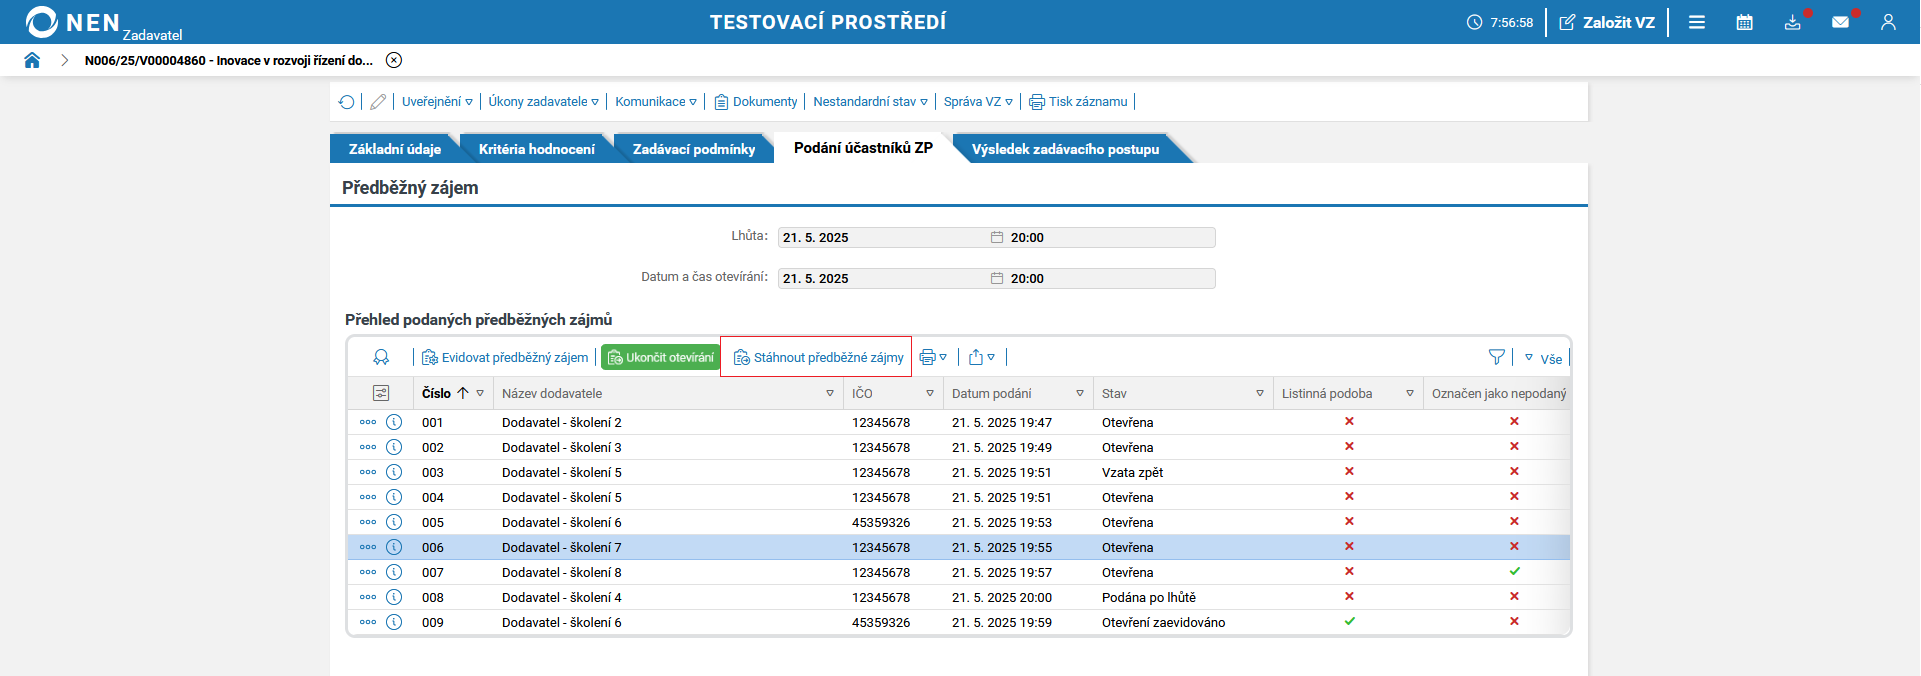Open the hamburger main menu

(x=1697, y=22)
